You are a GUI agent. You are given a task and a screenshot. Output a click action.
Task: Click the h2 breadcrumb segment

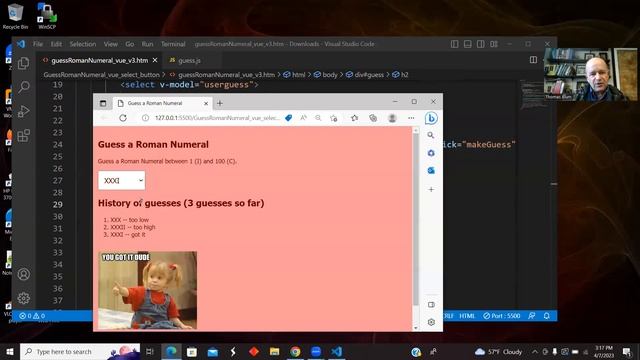pos(400,75)
